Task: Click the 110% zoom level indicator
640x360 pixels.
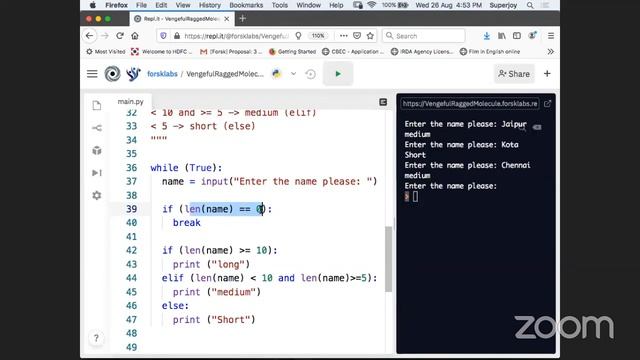Action: [x=318, y=36]
